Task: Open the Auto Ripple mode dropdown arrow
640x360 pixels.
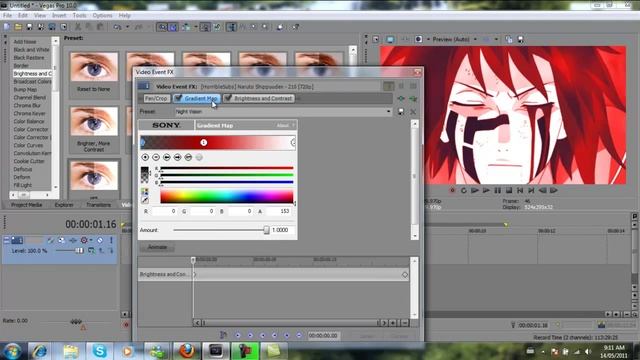Action: [196, 27]
